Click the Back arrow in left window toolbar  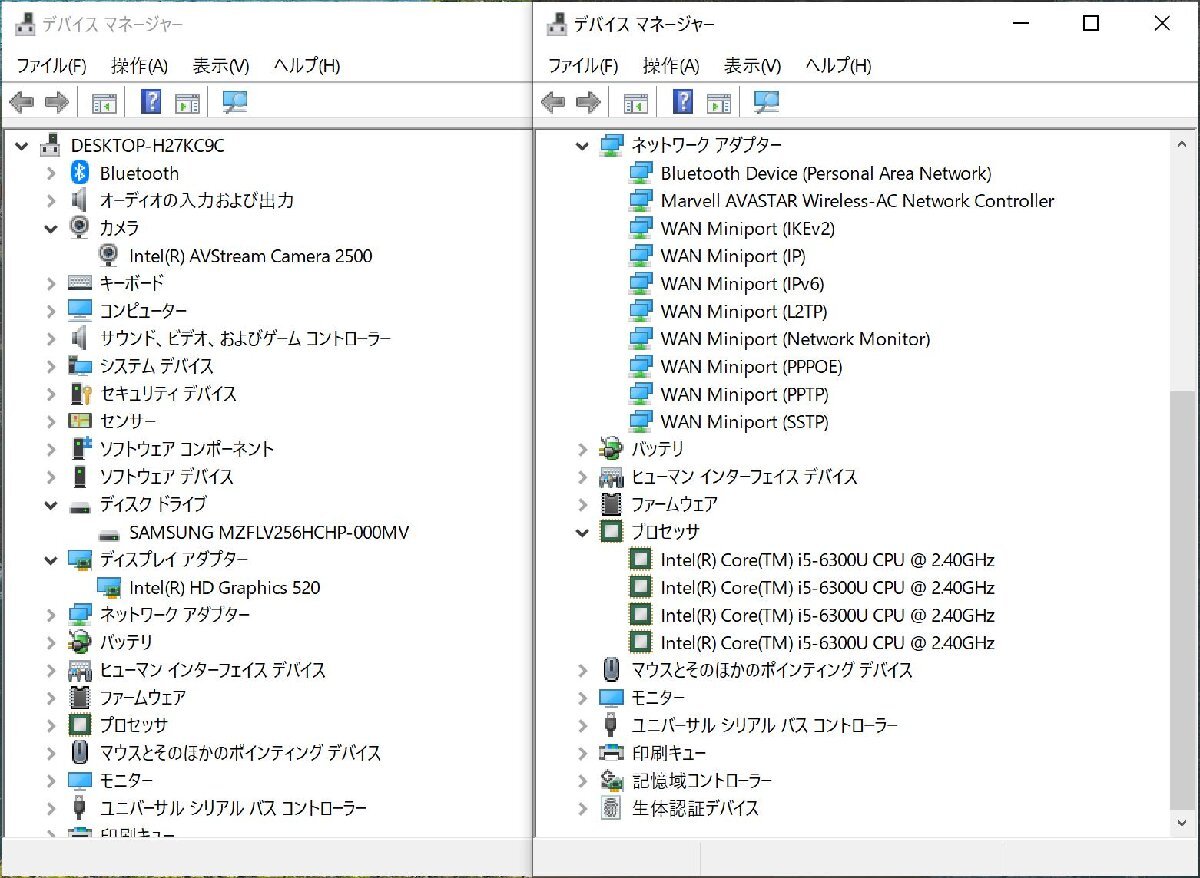tap(21, 102)
